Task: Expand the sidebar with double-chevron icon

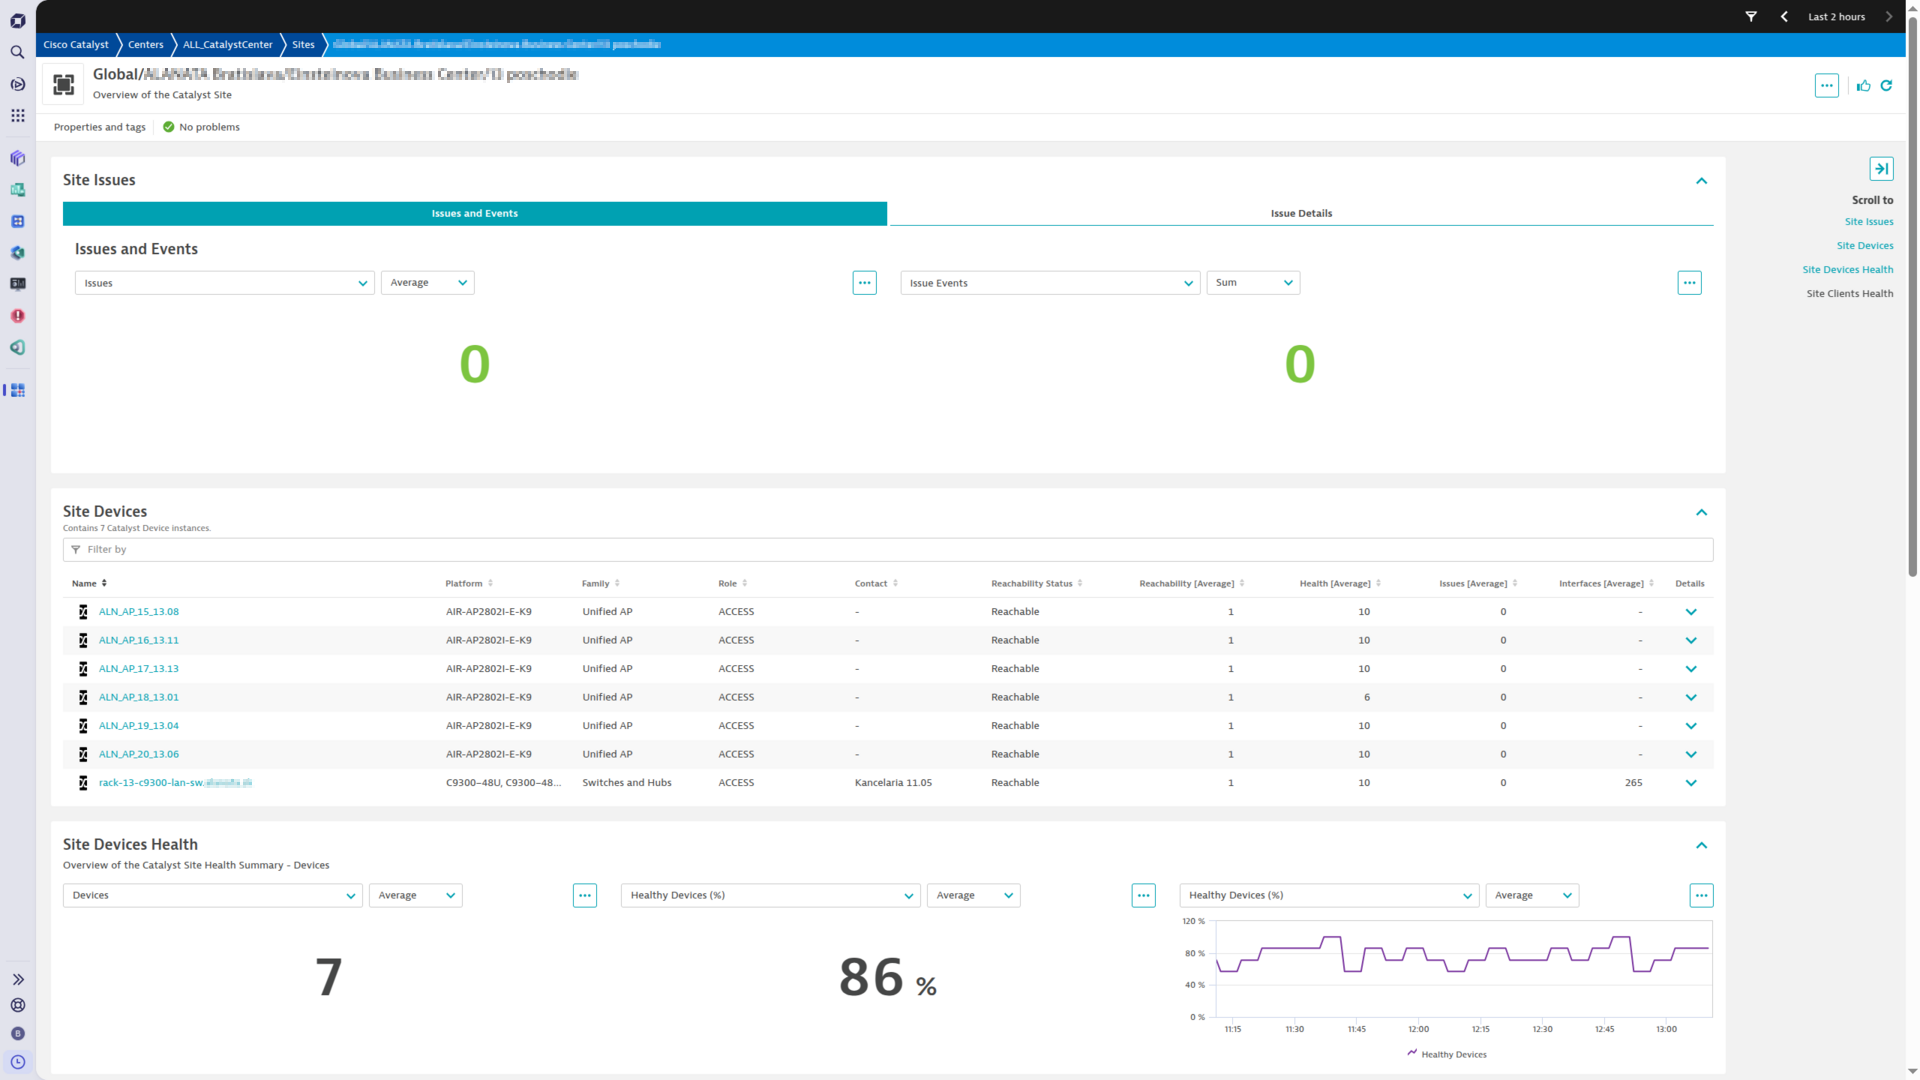Action: click(x=17, y=980)
